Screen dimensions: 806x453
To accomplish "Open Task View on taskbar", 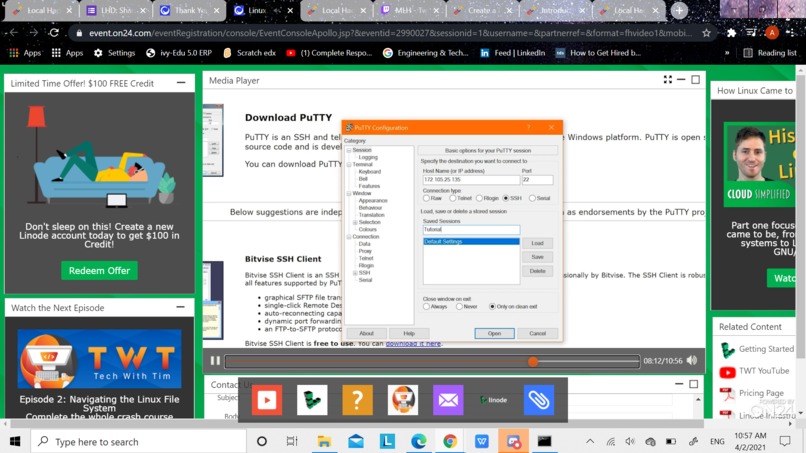I will 292,441.
